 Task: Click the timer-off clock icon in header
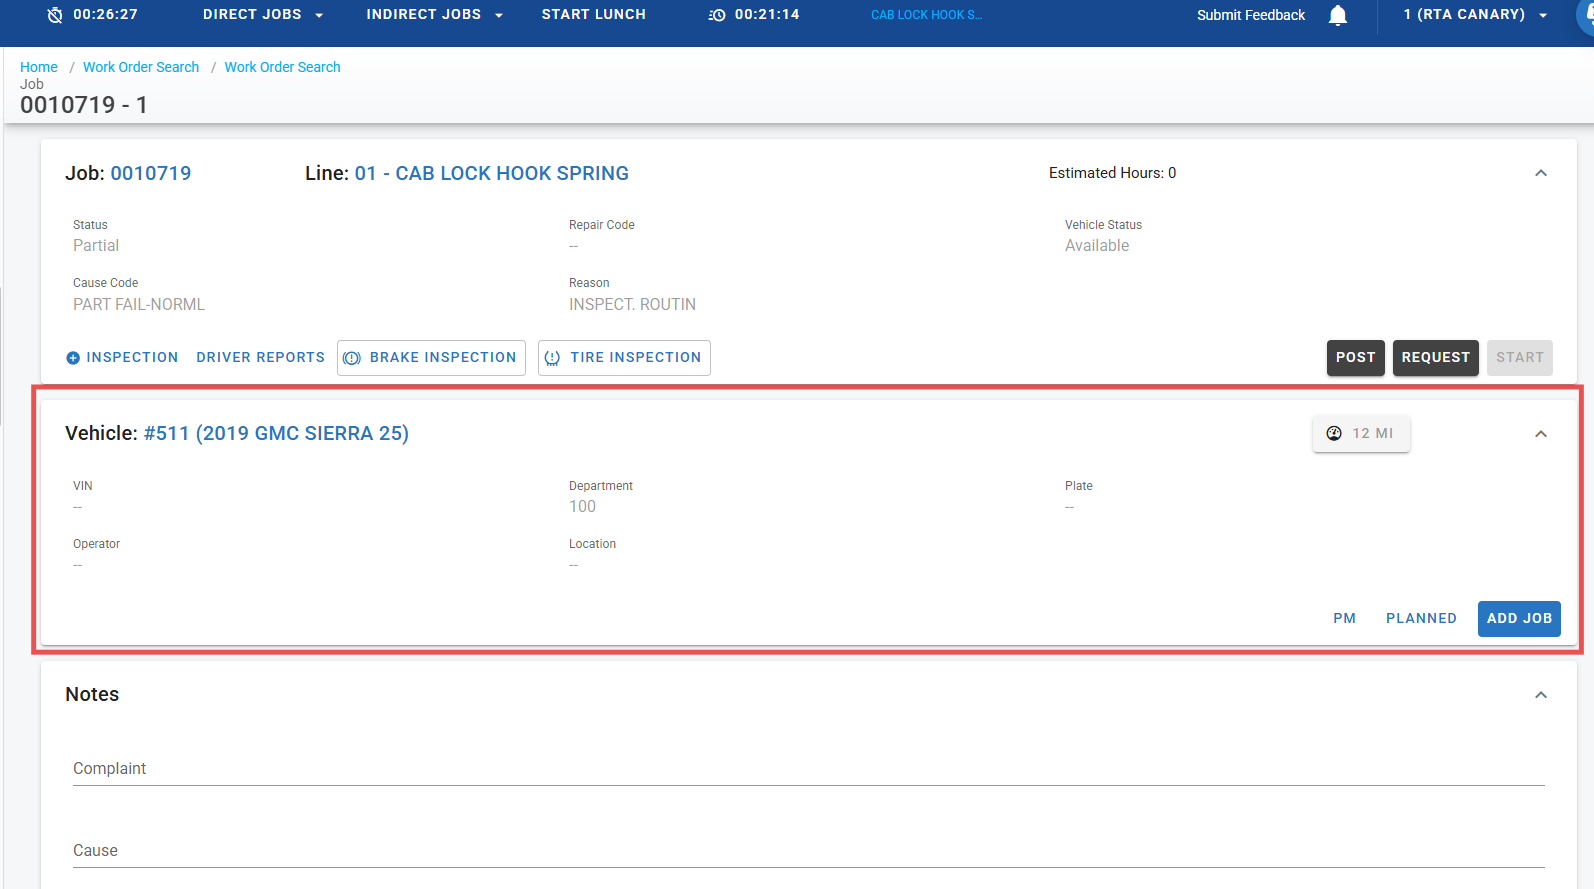click(55, 15)
